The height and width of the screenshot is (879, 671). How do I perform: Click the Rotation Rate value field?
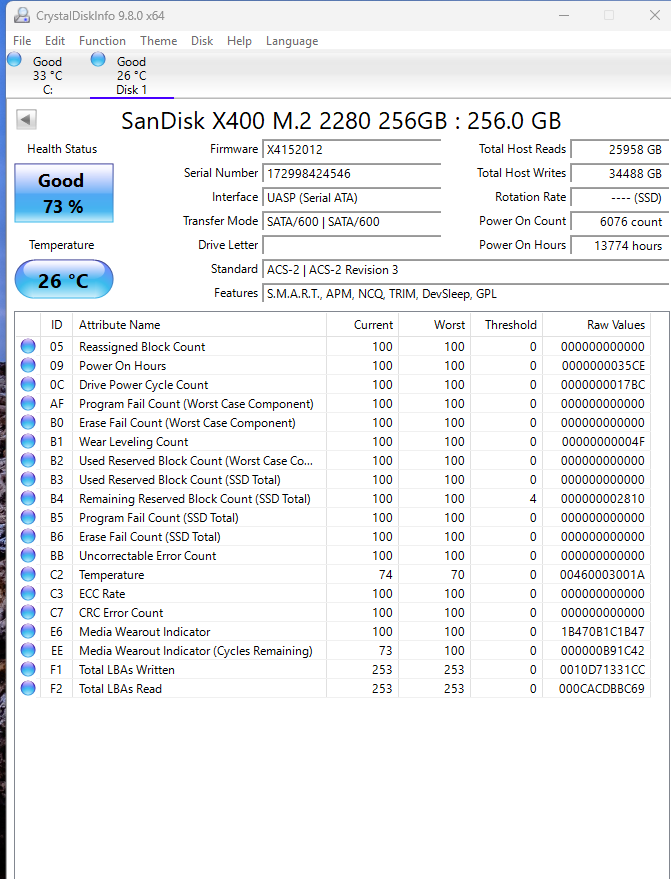[620, 198]
